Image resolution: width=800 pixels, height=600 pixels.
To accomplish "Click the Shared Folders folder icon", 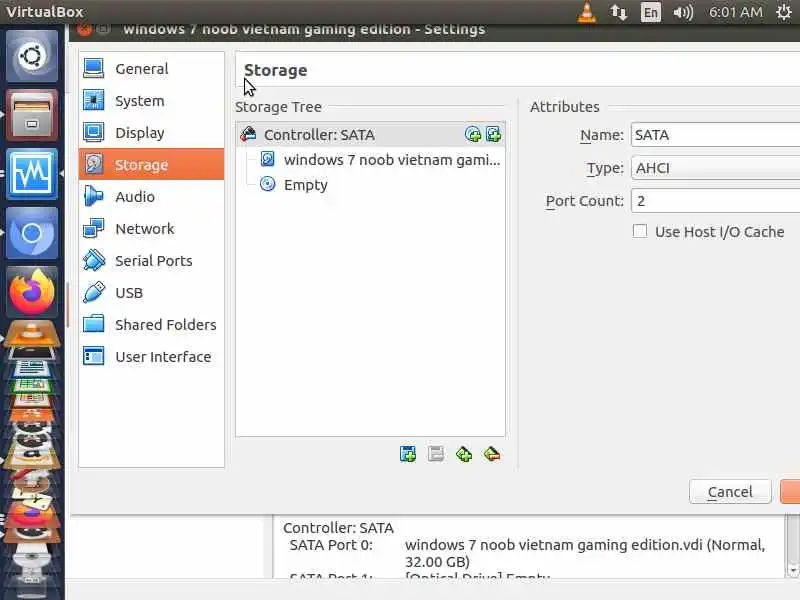I will pyautogui.click(x=93, y=324).
